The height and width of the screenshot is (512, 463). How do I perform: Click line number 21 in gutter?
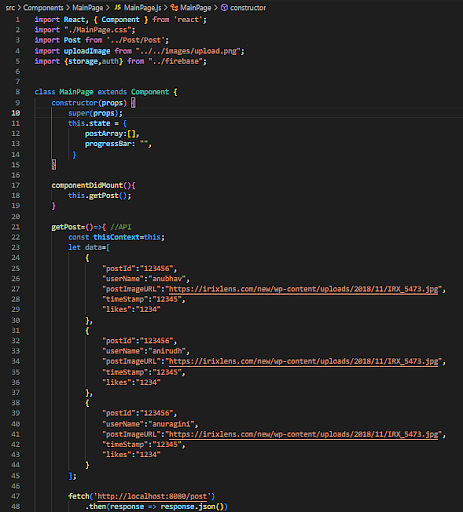pyautogui.click(x=16, y=227)
